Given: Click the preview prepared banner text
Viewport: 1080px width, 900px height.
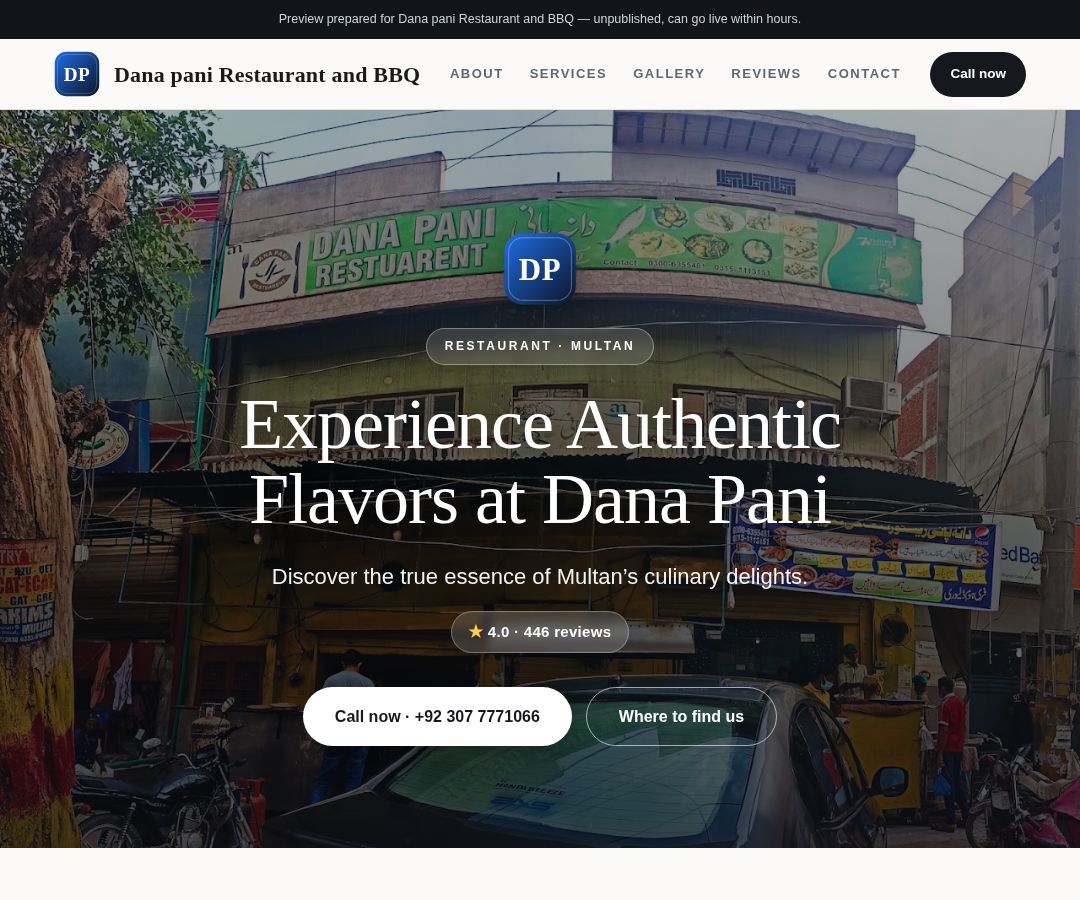Looking at the screenshot, I should click(539, 19).
